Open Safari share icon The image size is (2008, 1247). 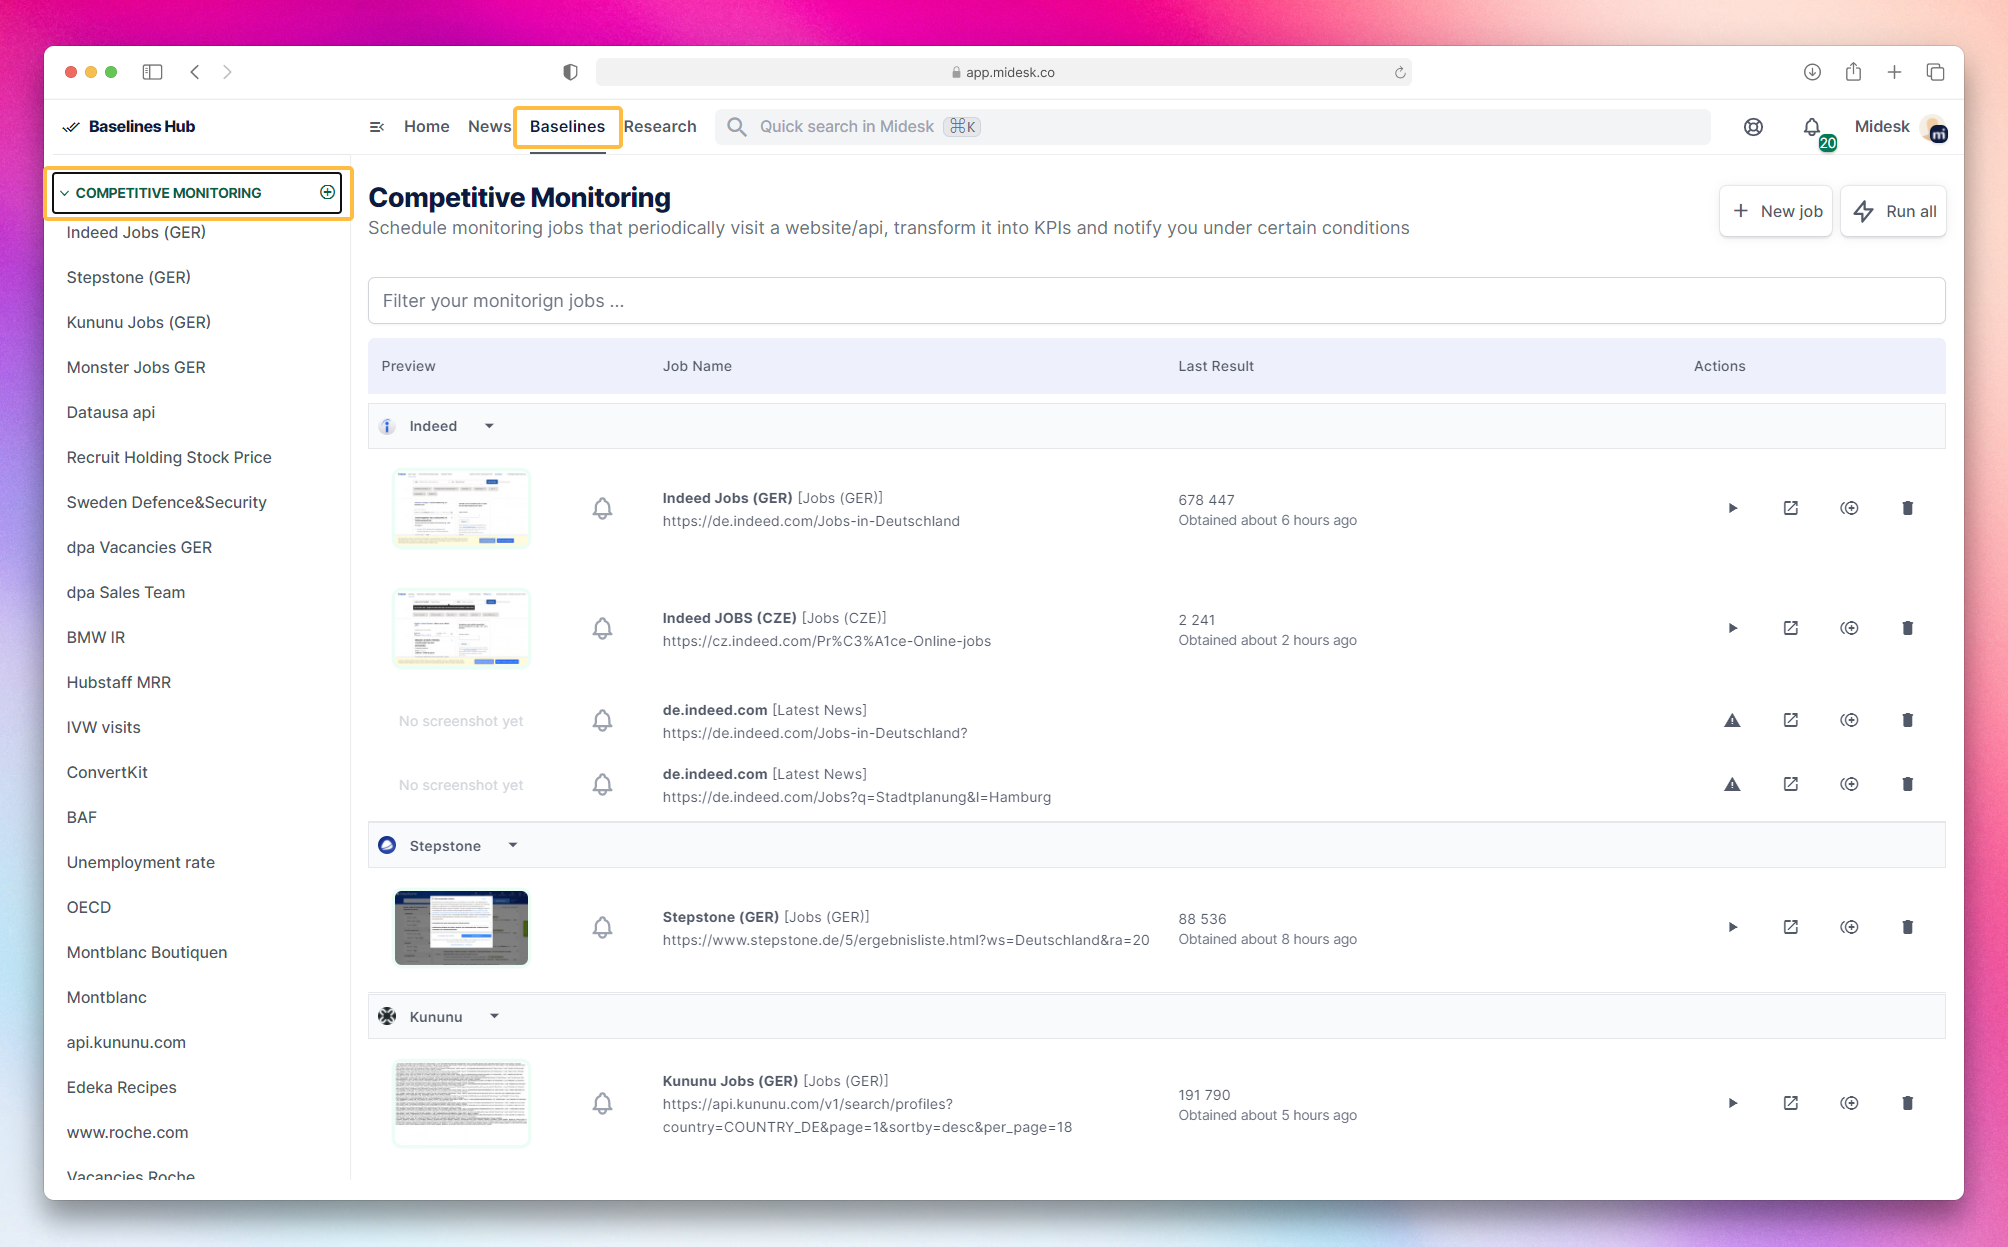coord(1853,71)
